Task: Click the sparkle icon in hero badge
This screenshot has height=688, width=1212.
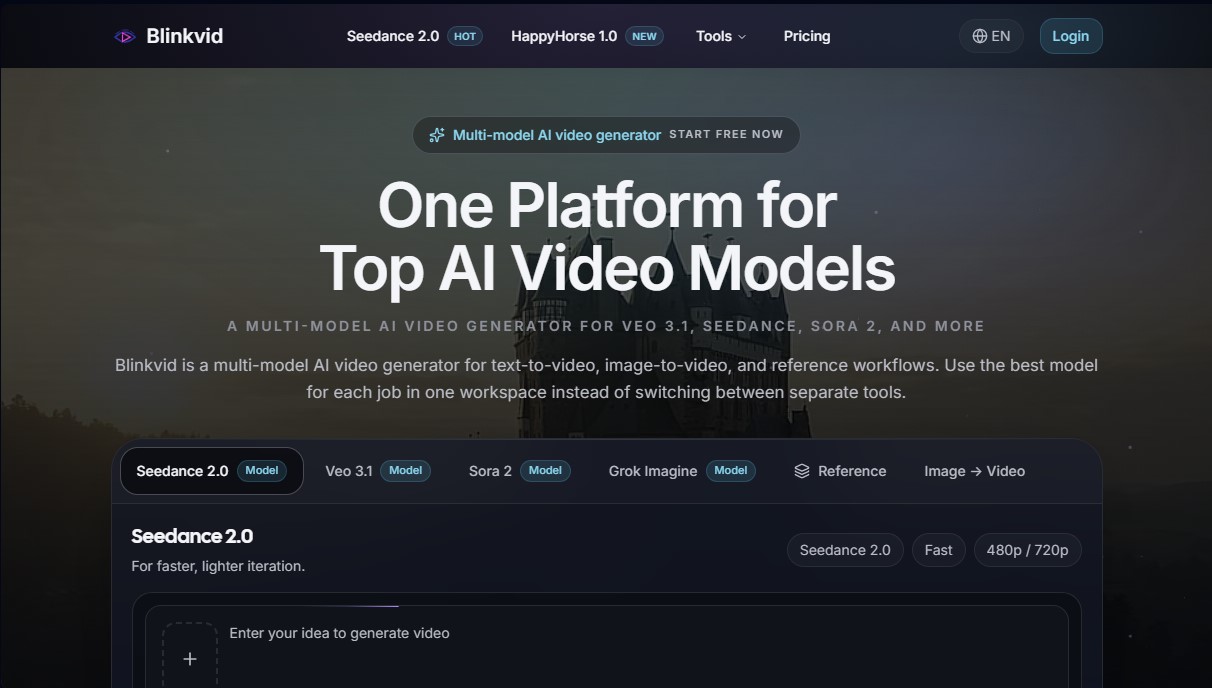Action: 437,135
